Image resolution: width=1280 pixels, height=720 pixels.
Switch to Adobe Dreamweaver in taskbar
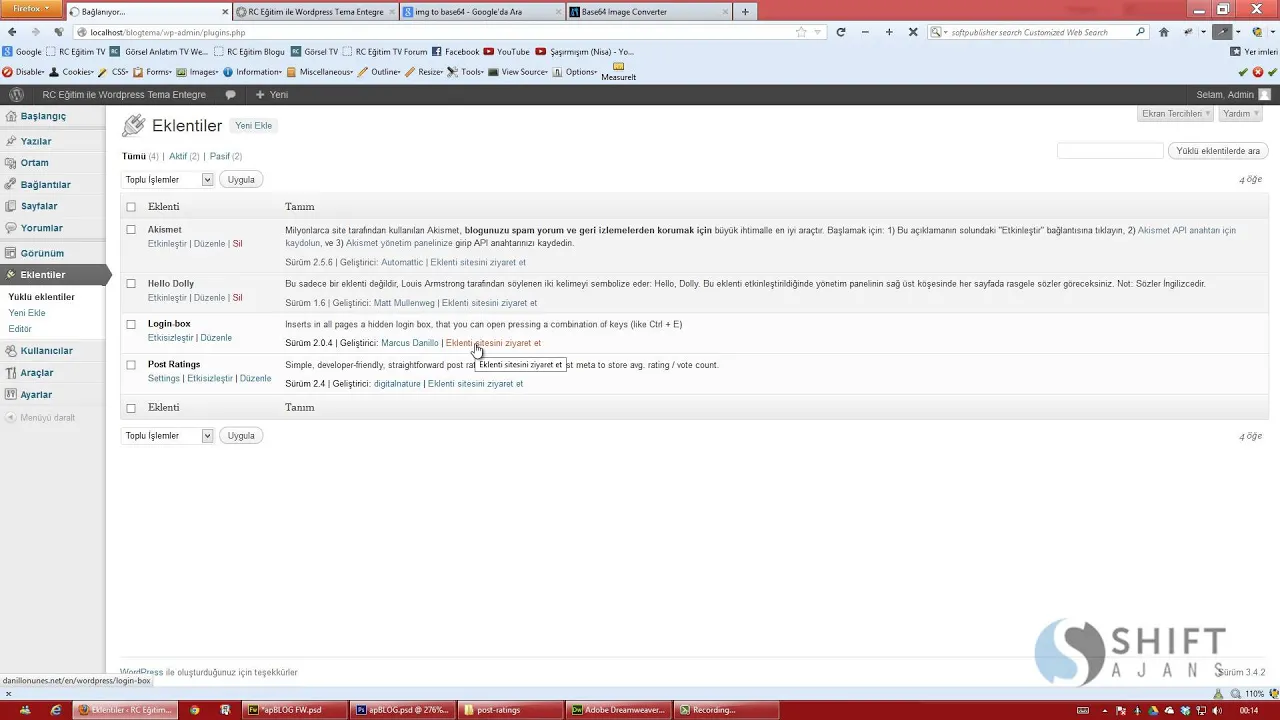[617, 710]
